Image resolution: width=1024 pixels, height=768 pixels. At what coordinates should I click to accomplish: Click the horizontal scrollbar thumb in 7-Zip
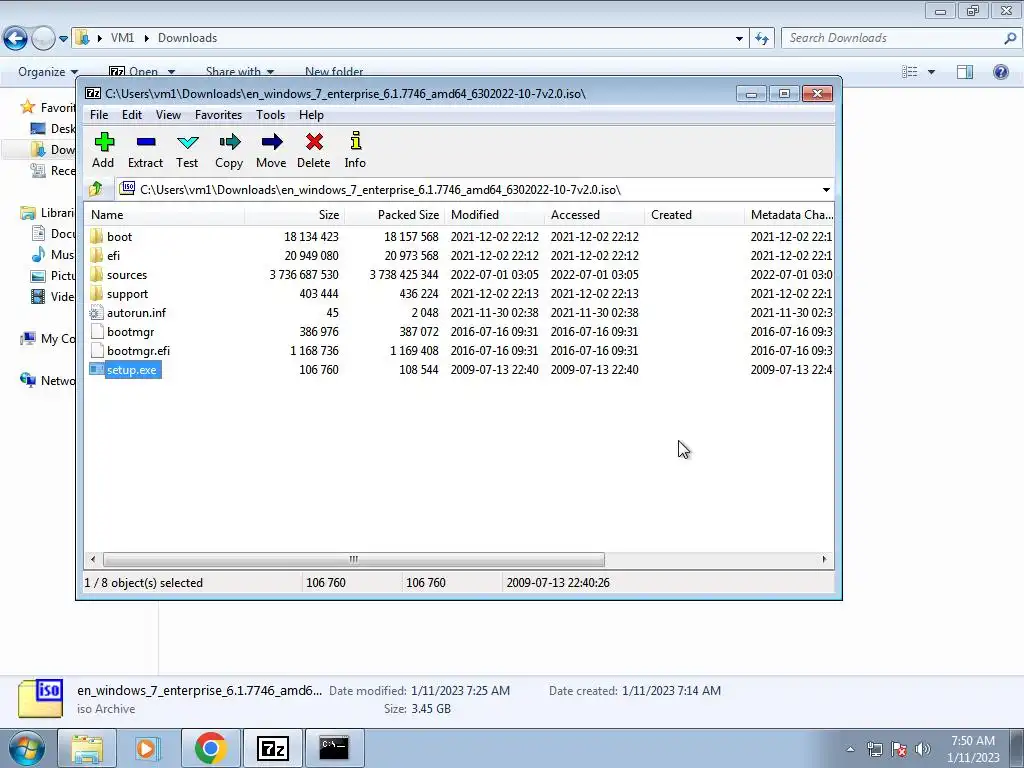(x=353, y=560)
